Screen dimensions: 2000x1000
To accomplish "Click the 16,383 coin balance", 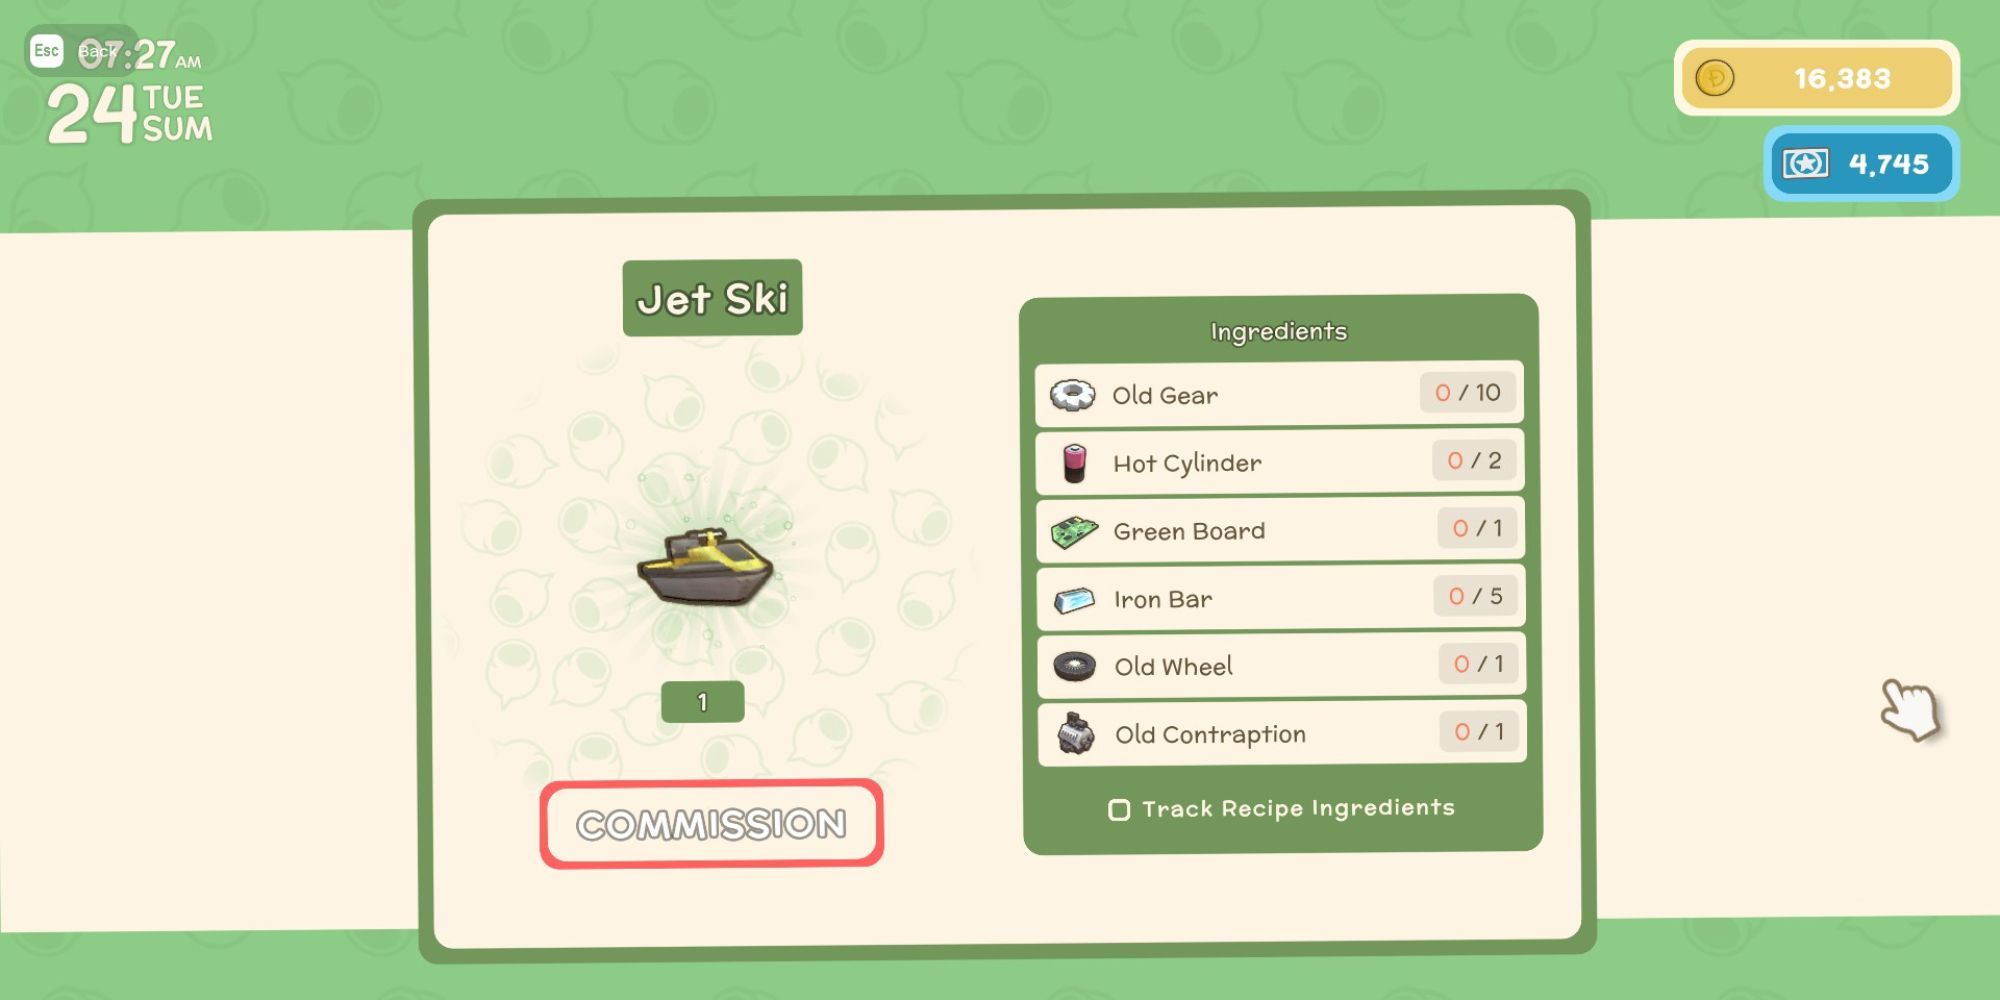I will [1842, 78].
